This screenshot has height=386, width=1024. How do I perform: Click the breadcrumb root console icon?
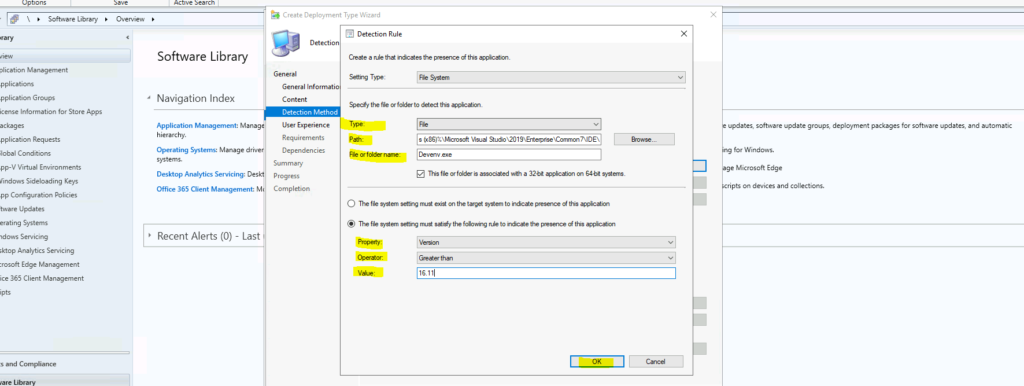pos(14,19)
